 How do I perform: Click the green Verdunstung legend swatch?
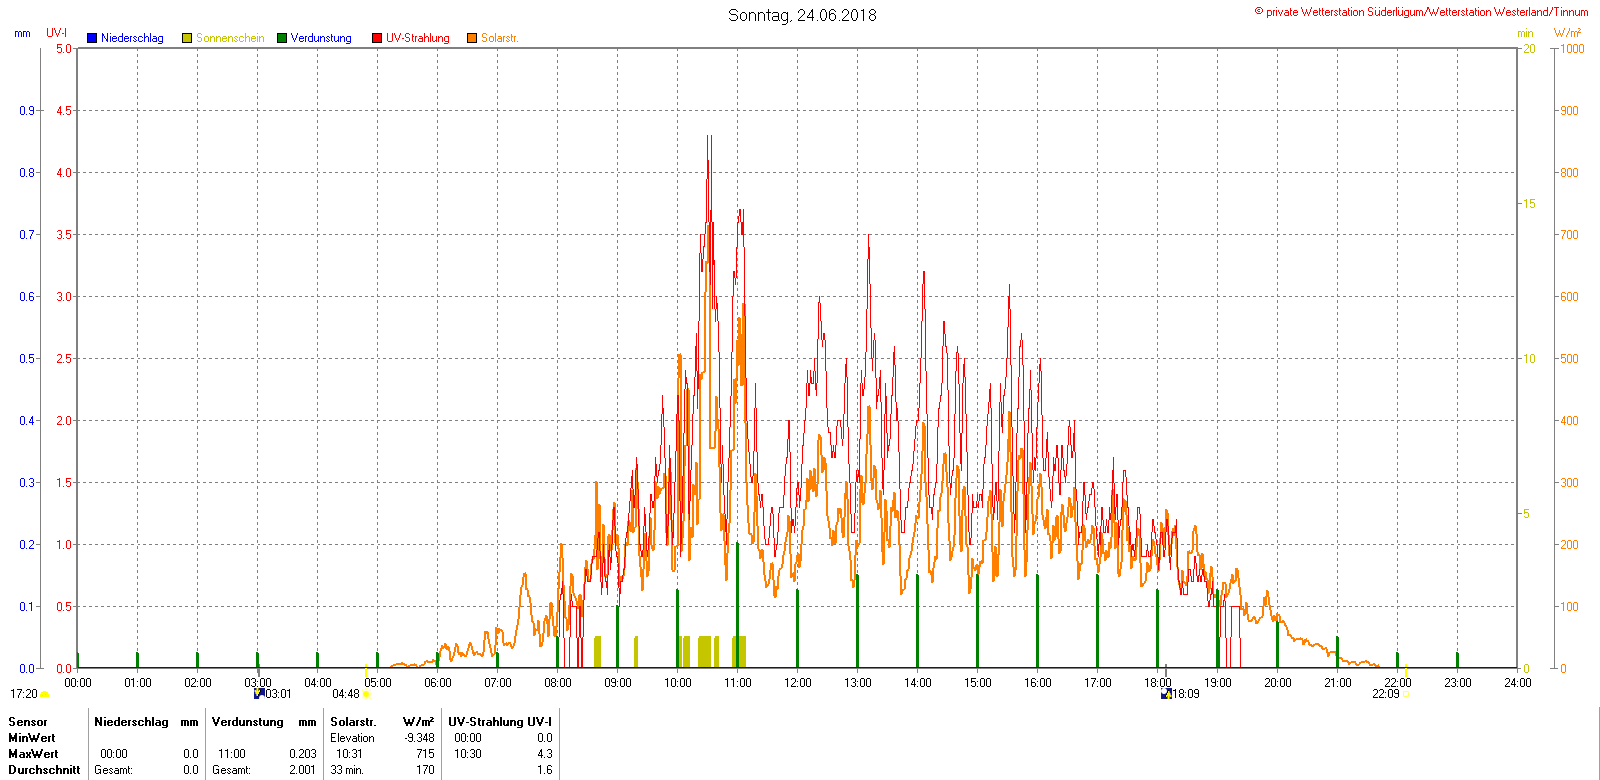(282, 38)
